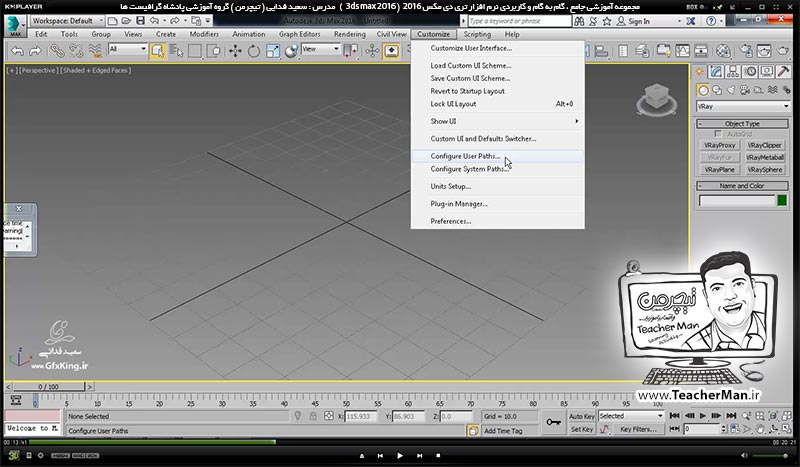Toggle Auto Key animation mode

pos(582,416)
